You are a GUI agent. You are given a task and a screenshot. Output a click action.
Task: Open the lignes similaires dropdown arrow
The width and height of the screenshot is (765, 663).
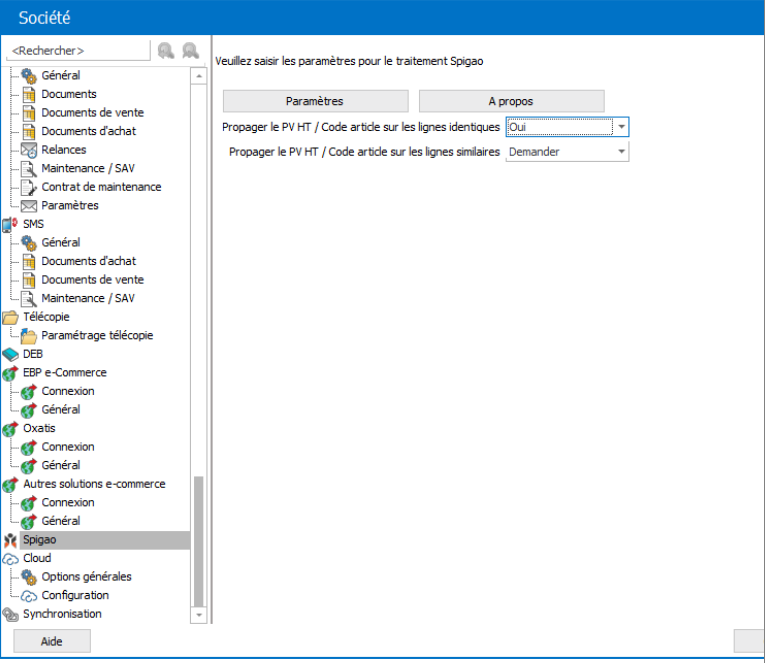(621, 152)
